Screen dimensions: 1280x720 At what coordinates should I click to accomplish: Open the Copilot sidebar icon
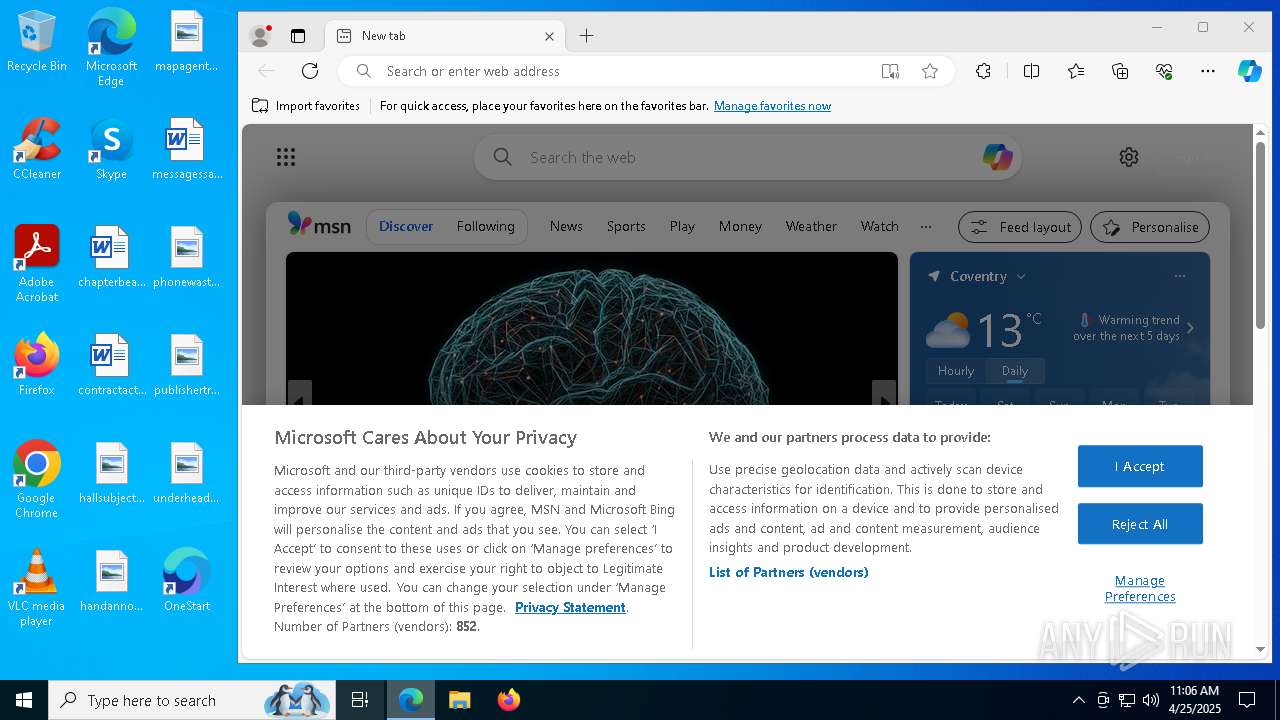click(1250, 71)
